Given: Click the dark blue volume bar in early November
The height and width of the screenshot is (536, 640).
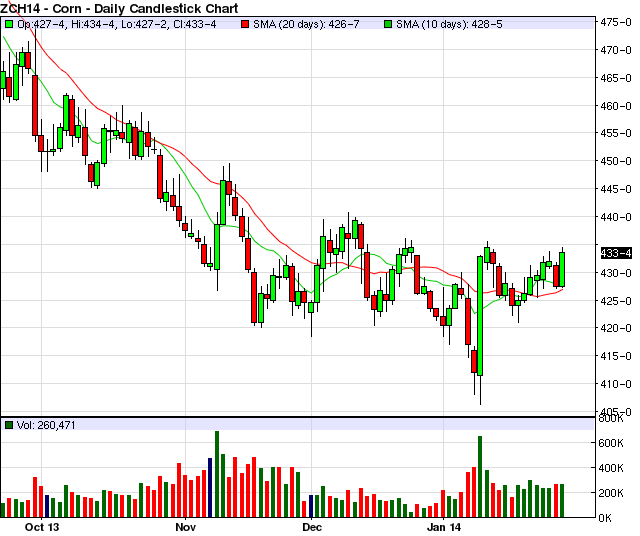Looking at the screenshot, I should click(210, 487).
